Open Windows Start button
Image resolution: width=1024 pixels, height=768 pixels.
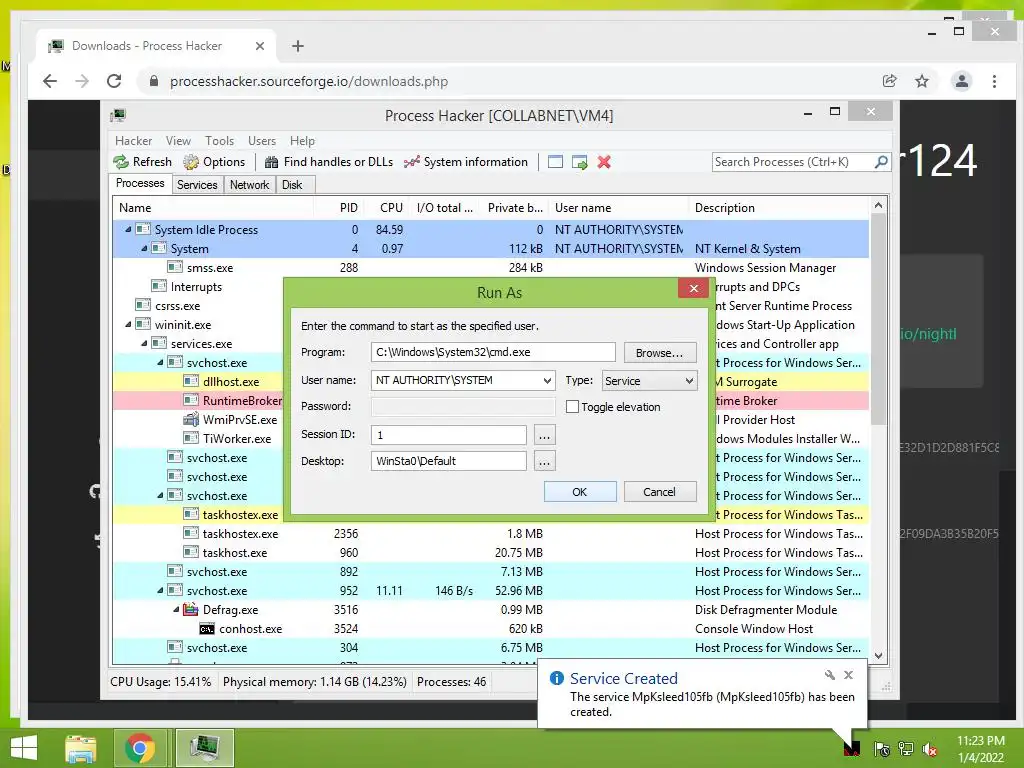click(x=24, y=748)
